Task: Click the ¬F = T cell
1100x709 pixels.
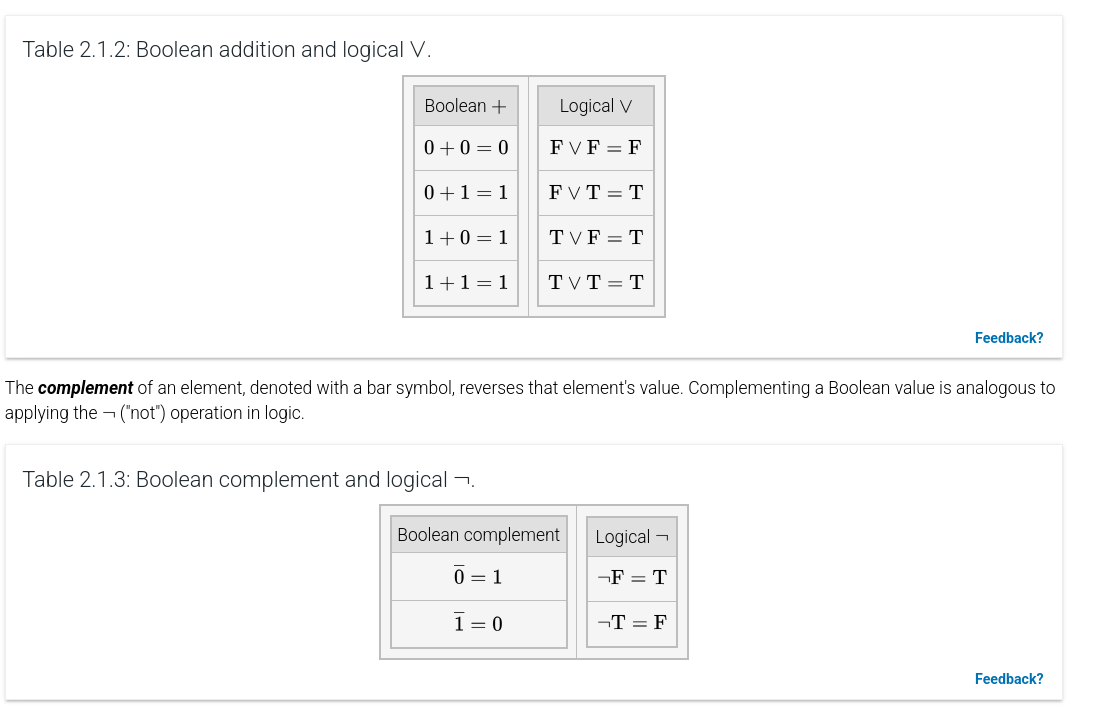Action: click(632, 579)
